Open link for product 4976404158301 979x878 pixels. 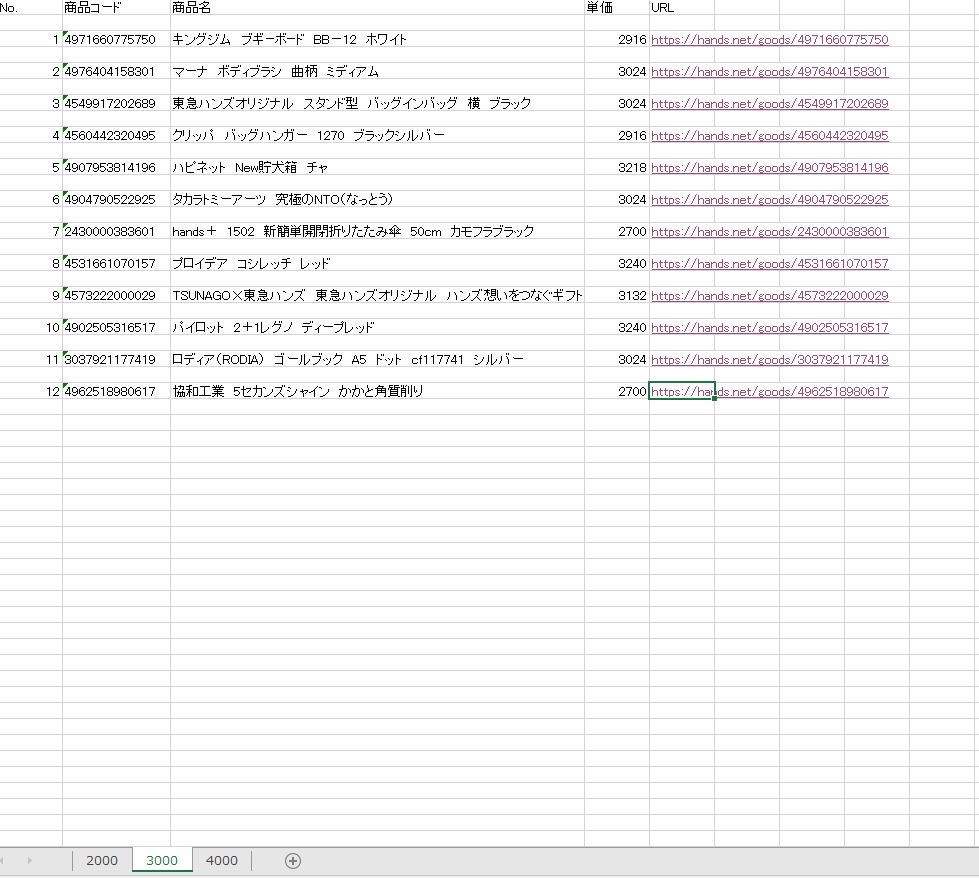[769, 71]
